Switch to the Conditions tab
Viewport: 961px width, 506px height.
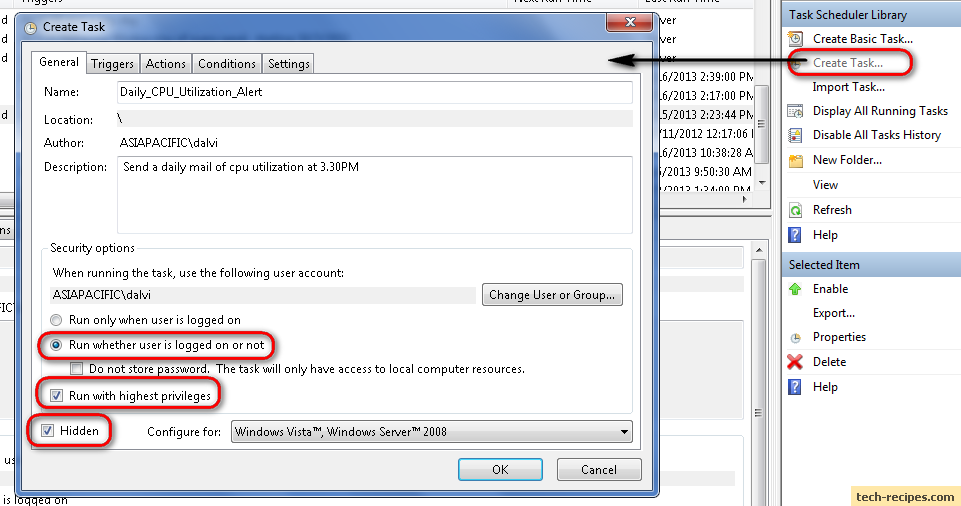click(227, 64)
